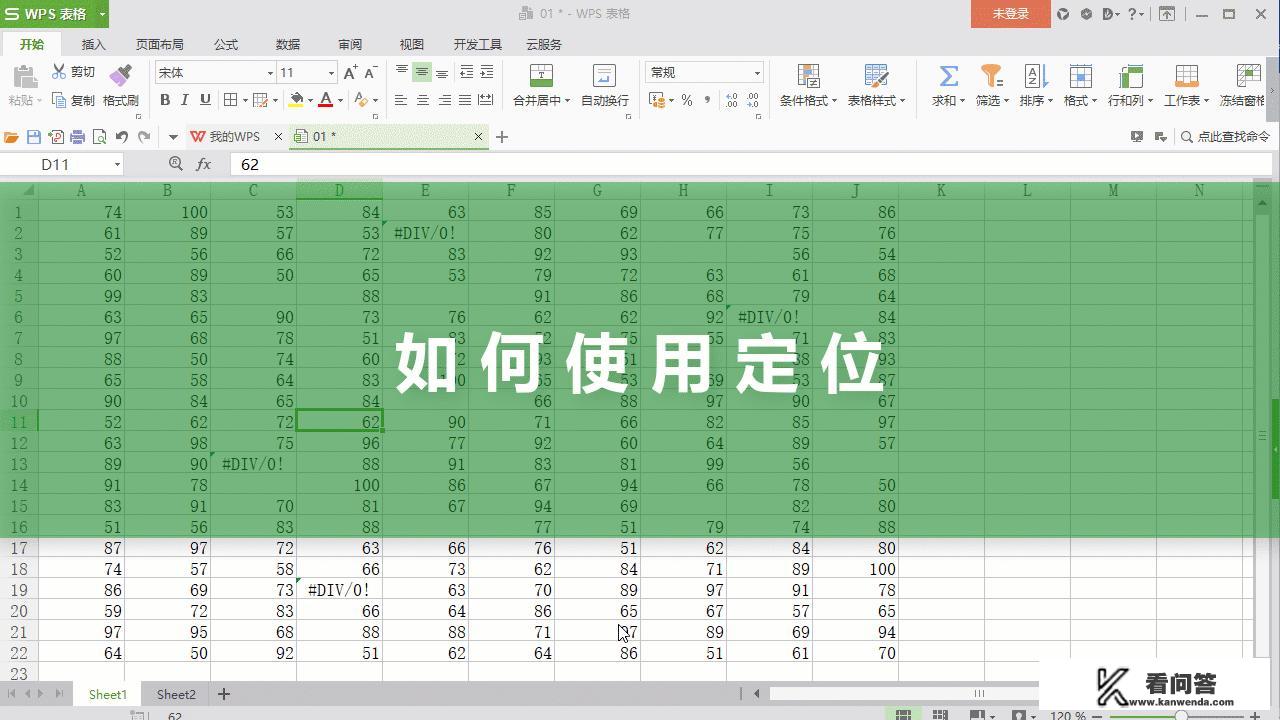Expand the font color dropdown arrow
The image size is (1280, 720).
point(340,100)
